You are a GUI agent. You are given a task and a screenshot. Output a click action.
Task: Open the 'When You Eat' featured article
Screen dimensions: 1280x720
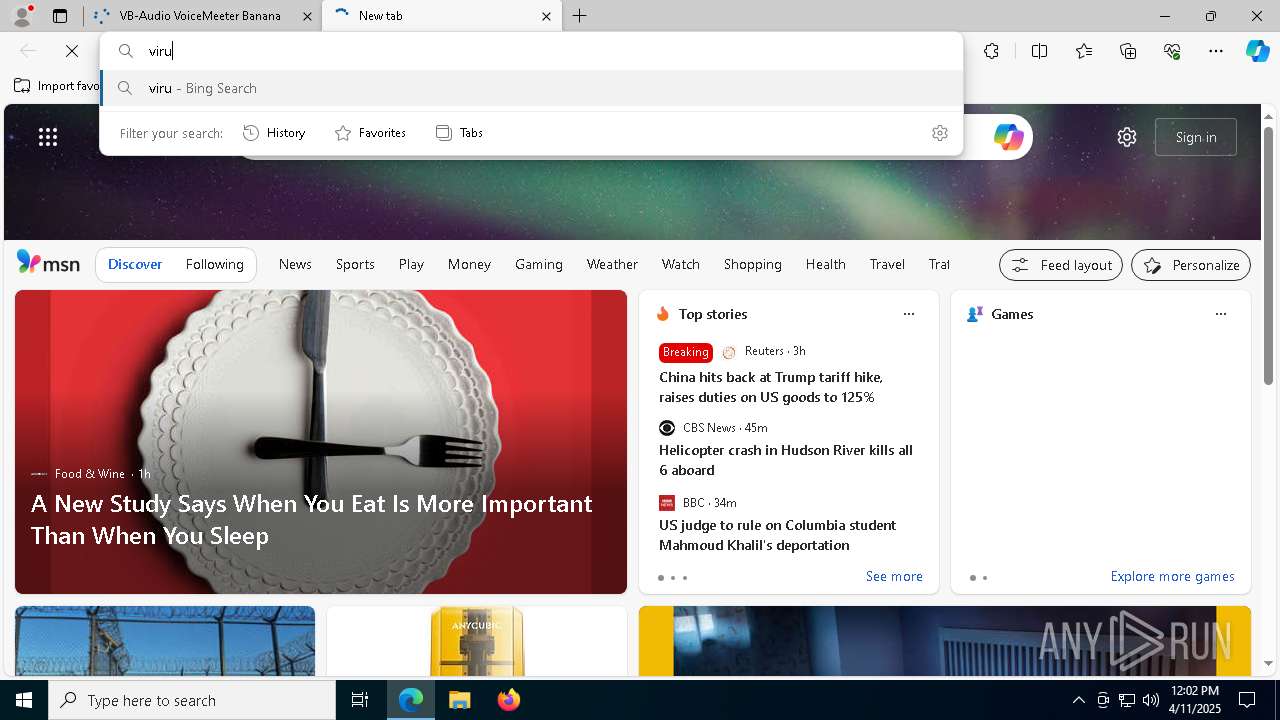[x=321, y=442]
